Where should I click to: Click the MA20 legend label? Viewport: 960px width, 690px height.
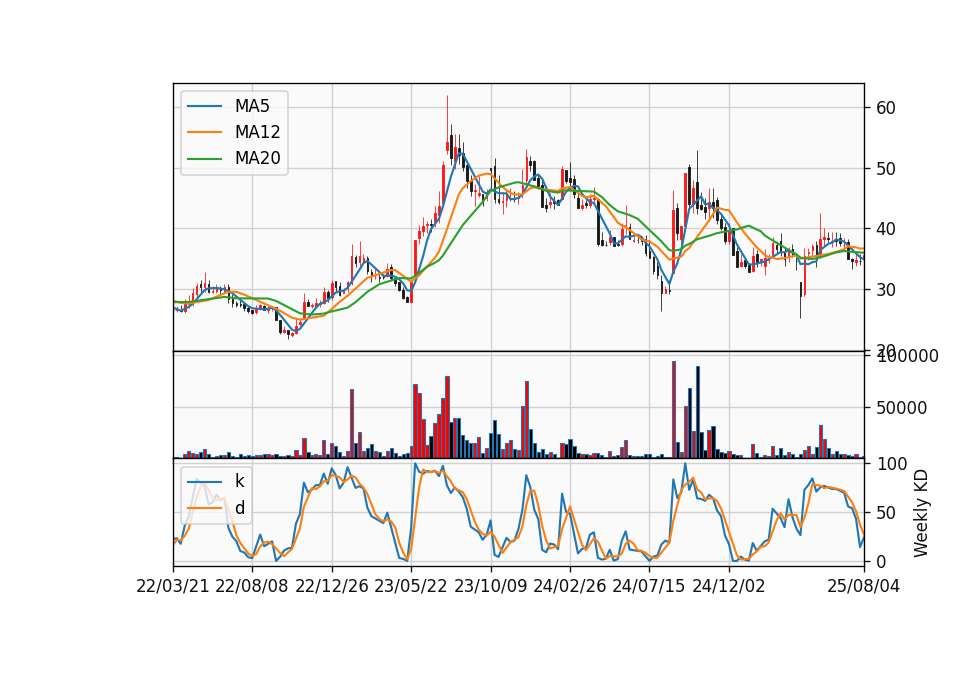[257, 159]
